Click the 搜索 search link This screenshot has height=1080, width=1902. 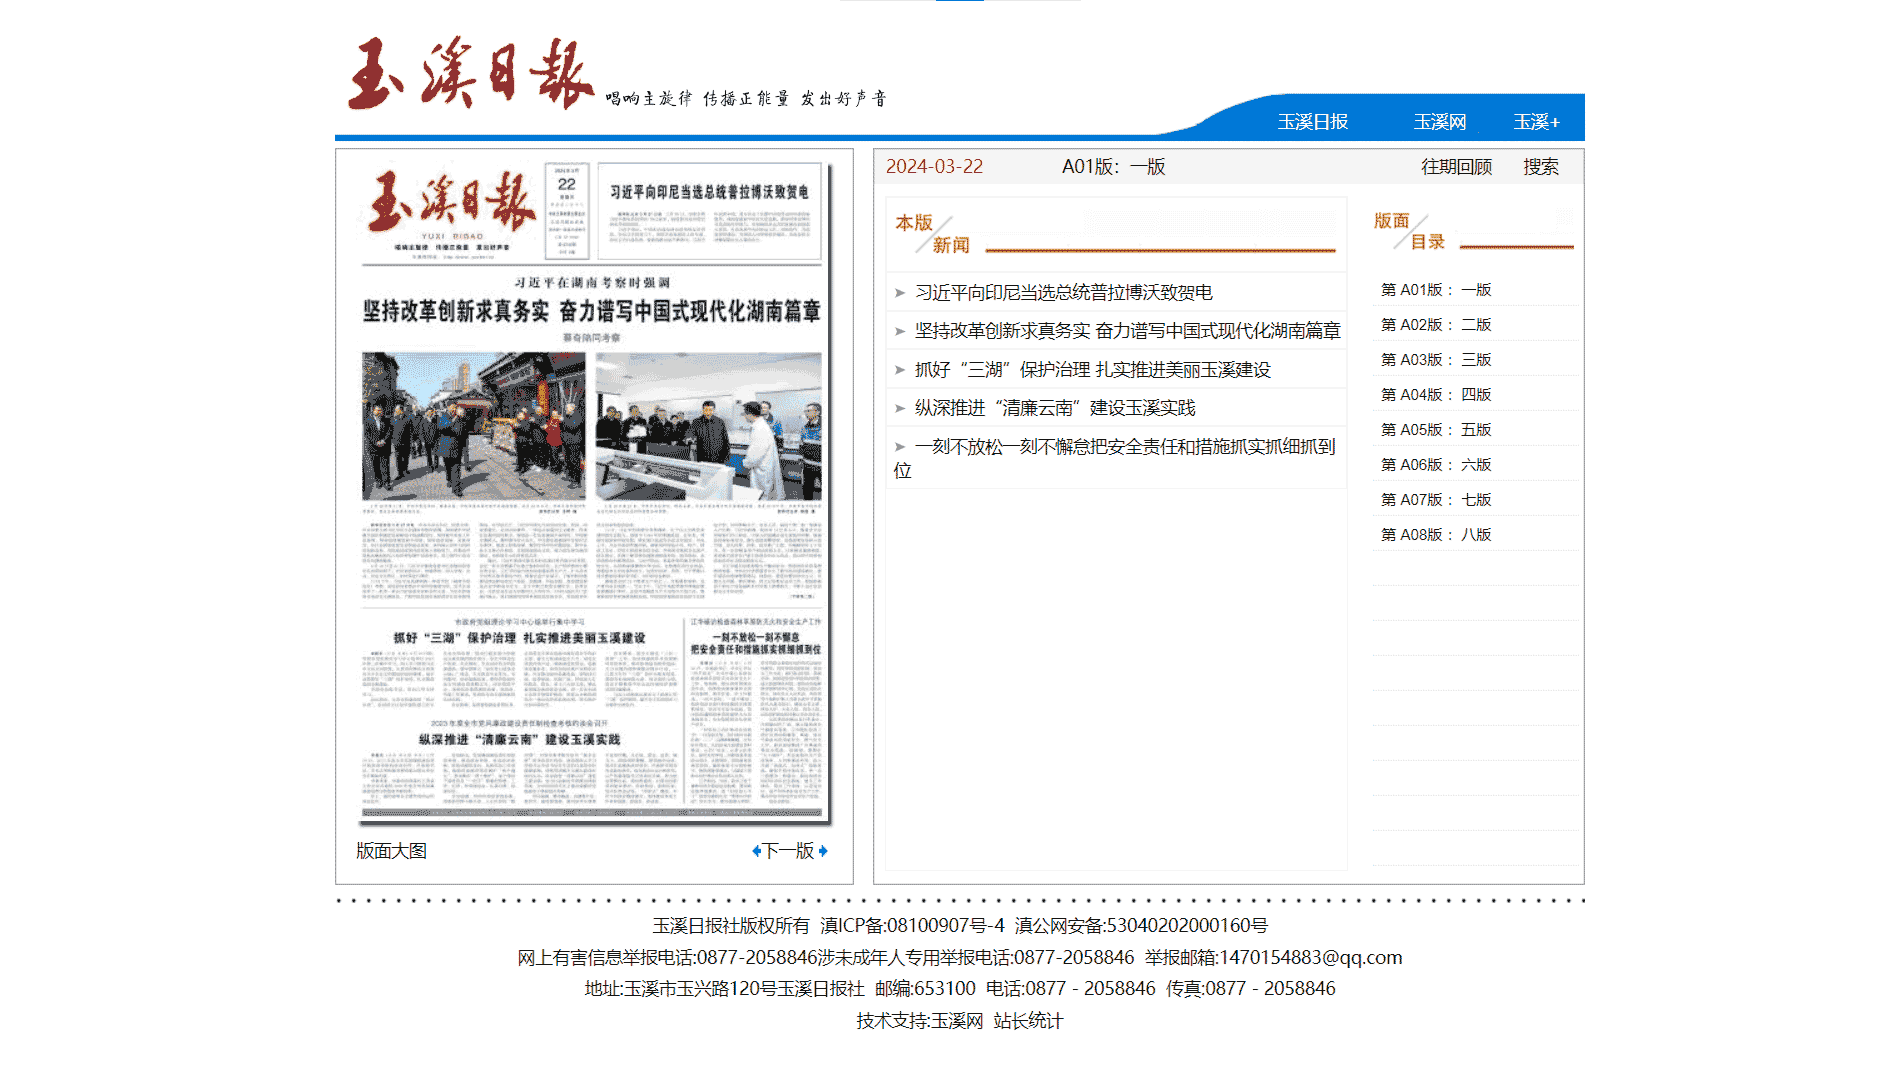click(x=1541, y=167)
